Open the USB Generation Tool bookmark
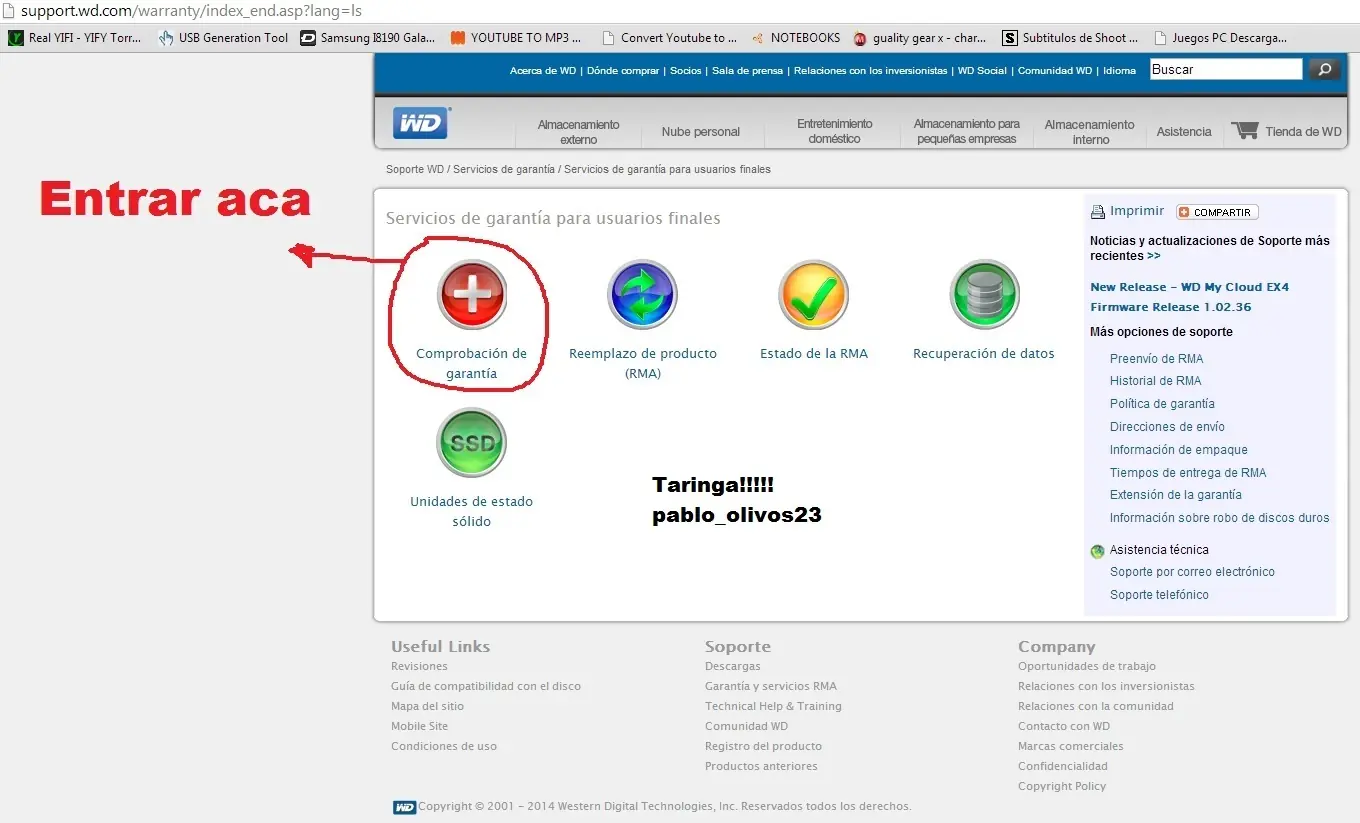The height and width of the screenshot is (823, 1360). click(223, 38)
